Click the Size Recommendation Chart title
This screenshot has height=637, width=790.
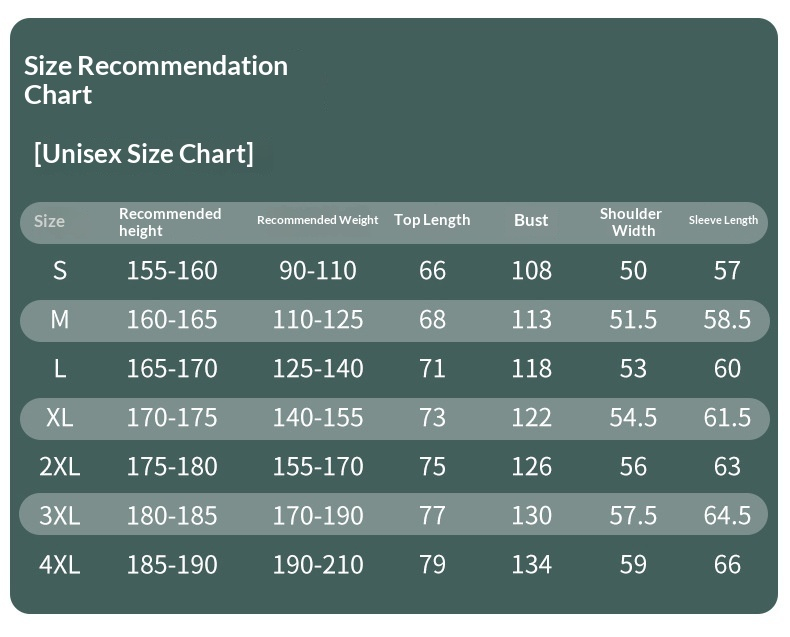pyautogui.click(x=155, y=80)
